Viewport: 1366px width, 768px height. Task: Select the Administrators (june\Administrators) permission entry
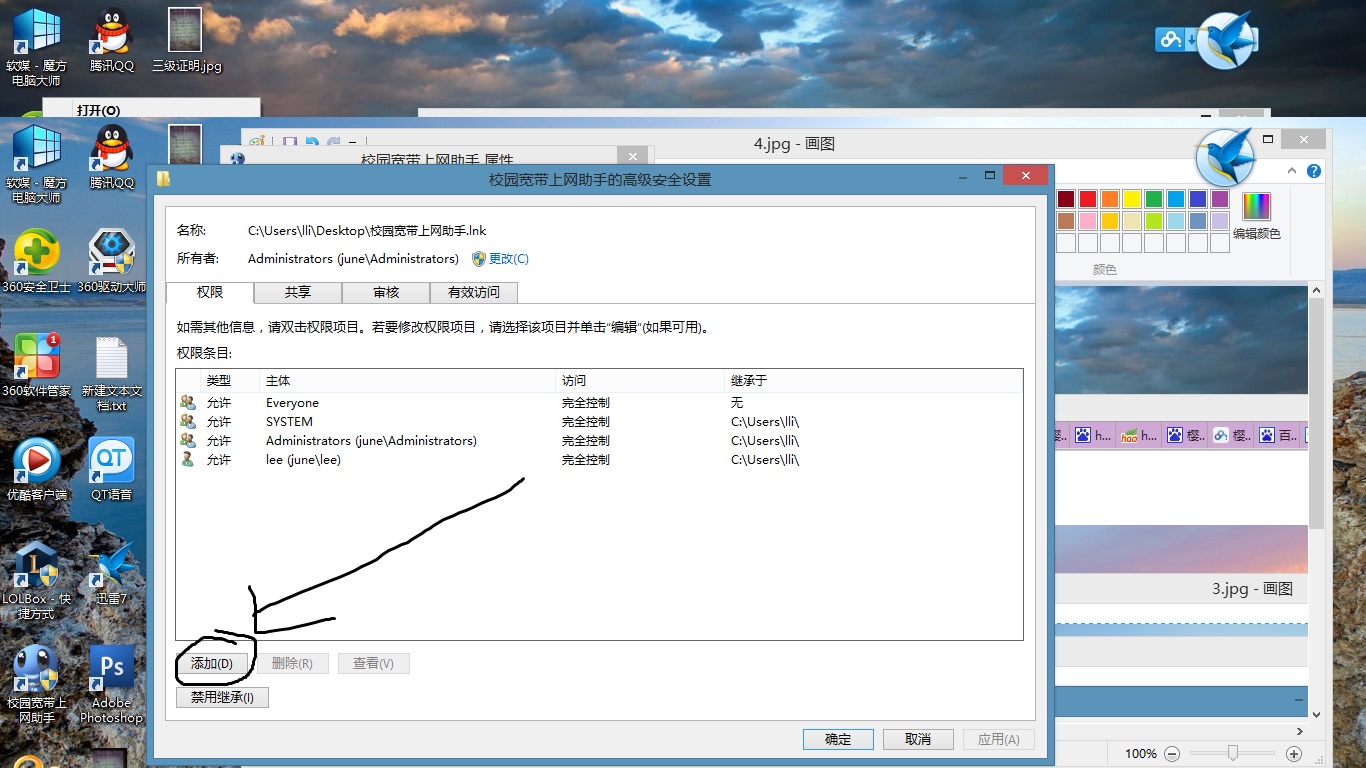pyautogui.click(x=599, y=440)
